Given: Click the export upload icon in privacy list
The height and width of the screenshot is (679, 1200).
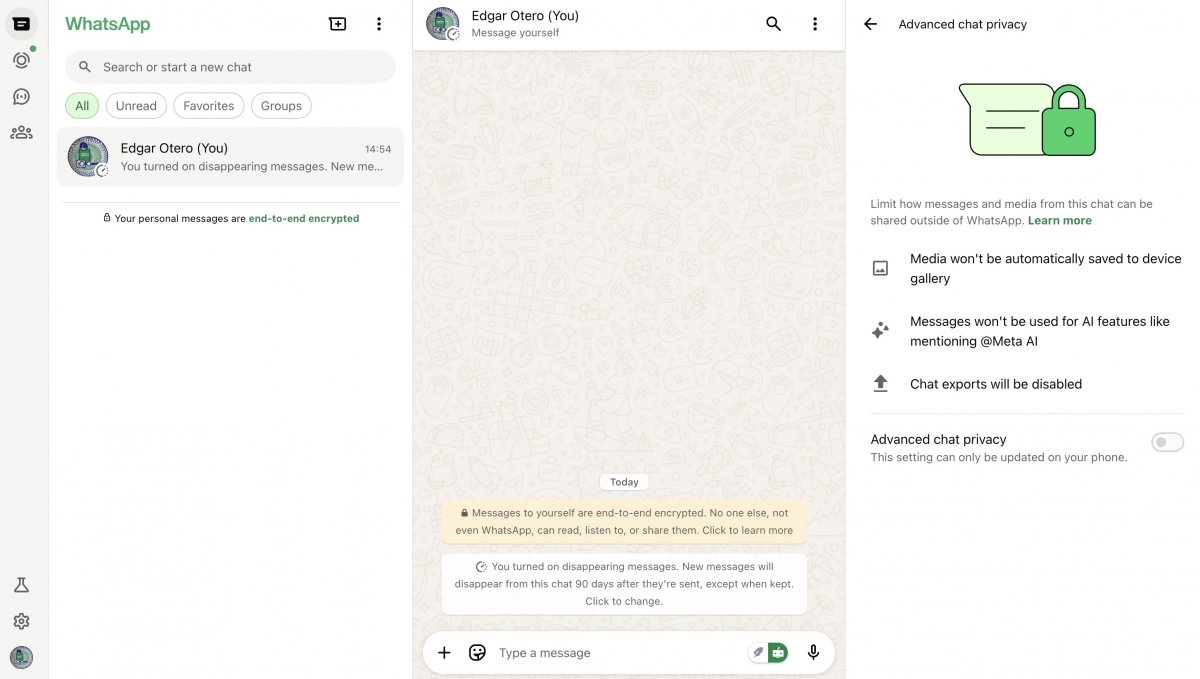Looking at the screenshot, I should (880, 384).
